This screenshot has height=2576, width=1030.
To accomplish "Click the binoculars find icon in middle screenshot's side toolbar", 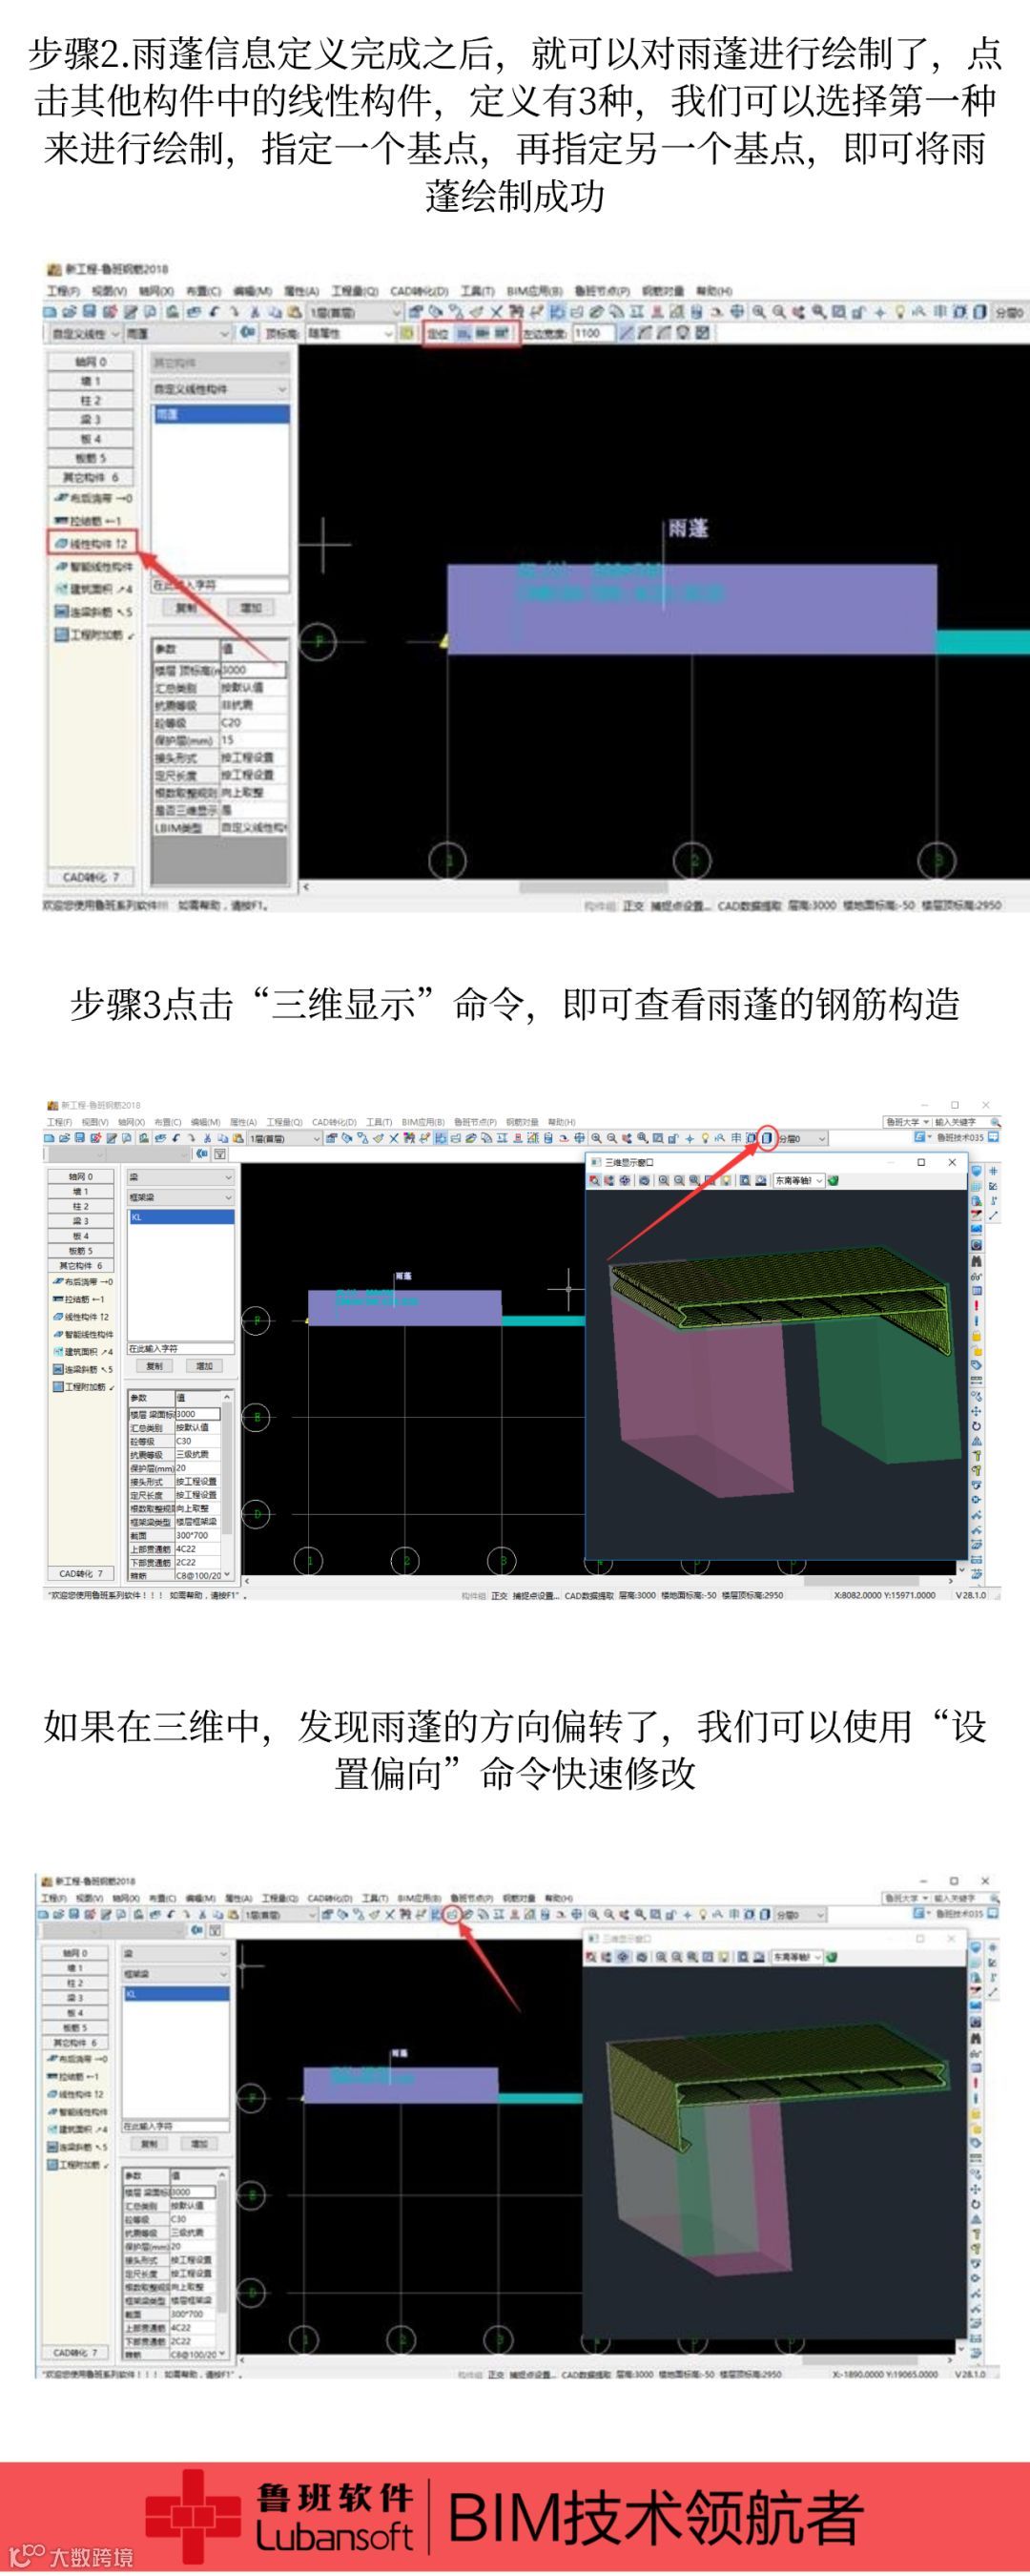I will click(x=977, y=1261).
